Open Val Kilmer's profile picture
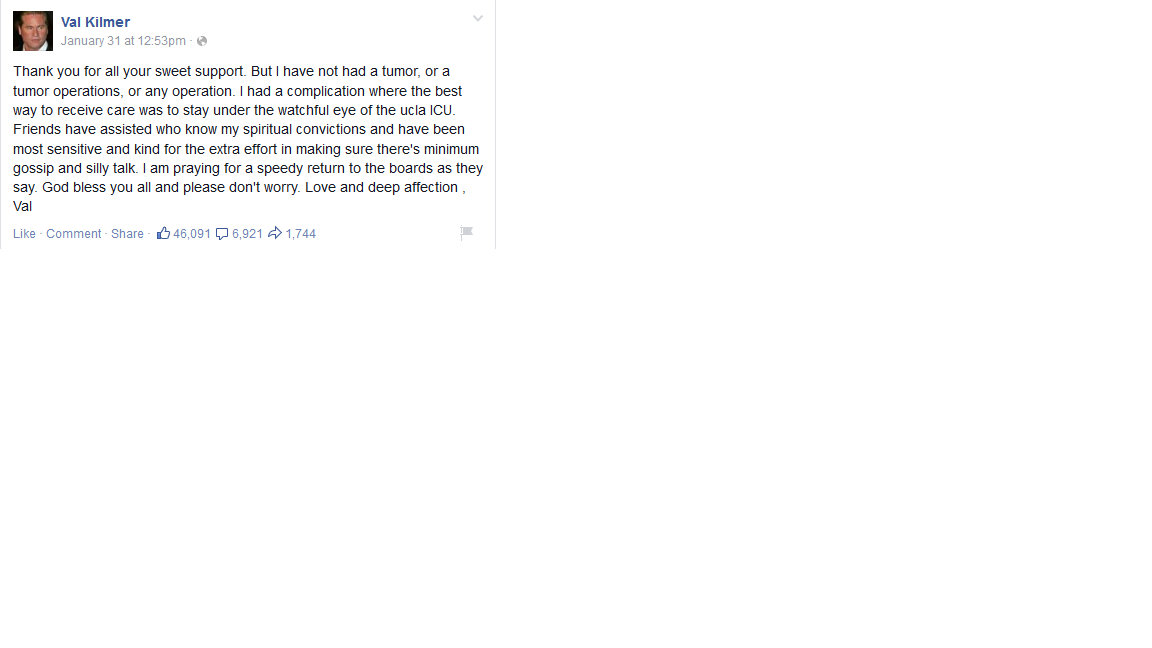 coord(33,31)
